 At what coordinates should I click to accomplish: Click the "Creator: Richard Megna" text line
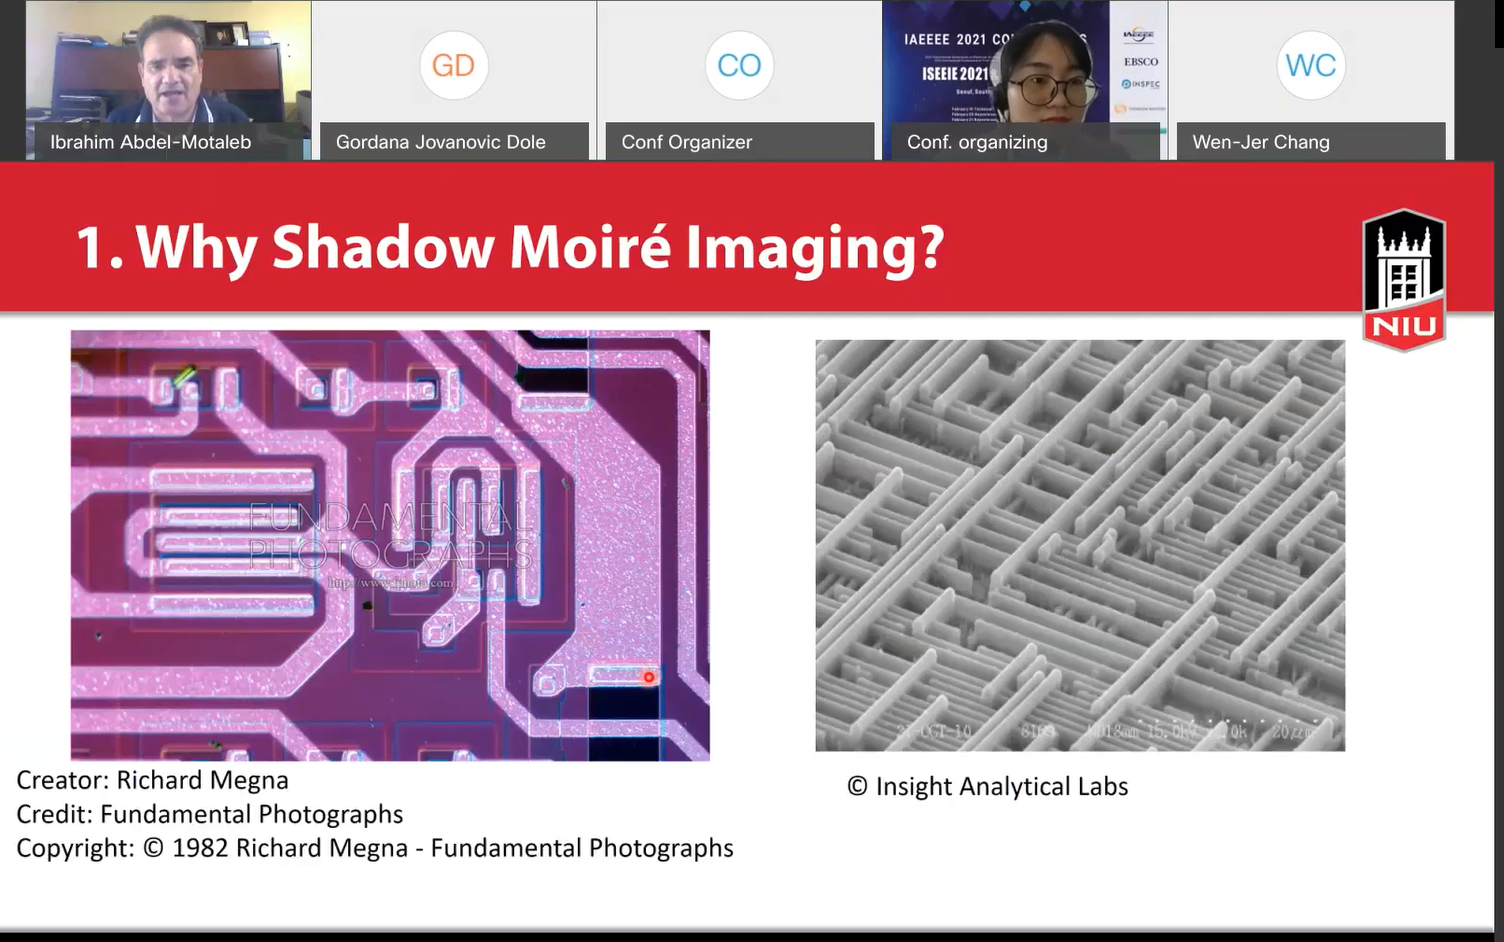click(153, 780)
